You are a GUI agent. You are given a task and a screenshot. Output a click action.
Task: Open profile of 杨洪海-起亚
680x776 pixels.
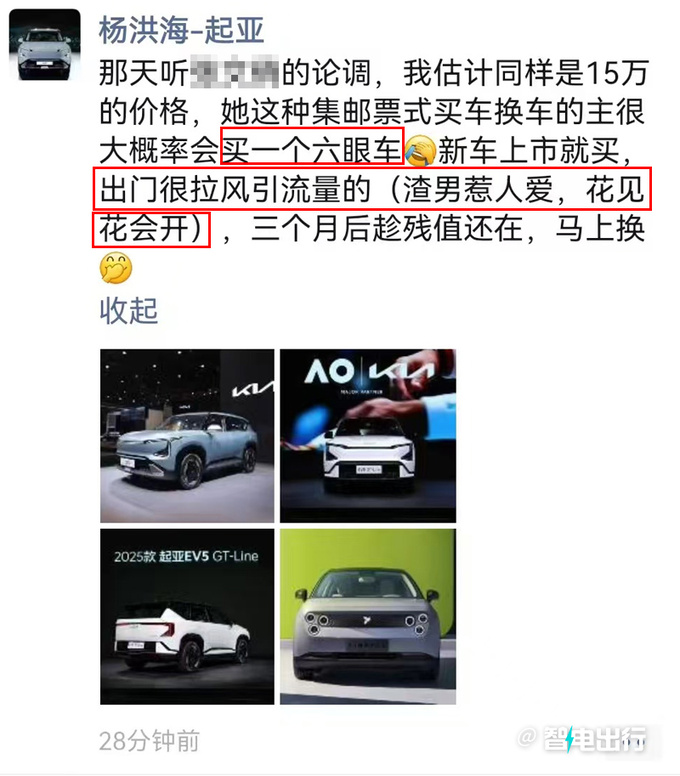pos(182,31)
